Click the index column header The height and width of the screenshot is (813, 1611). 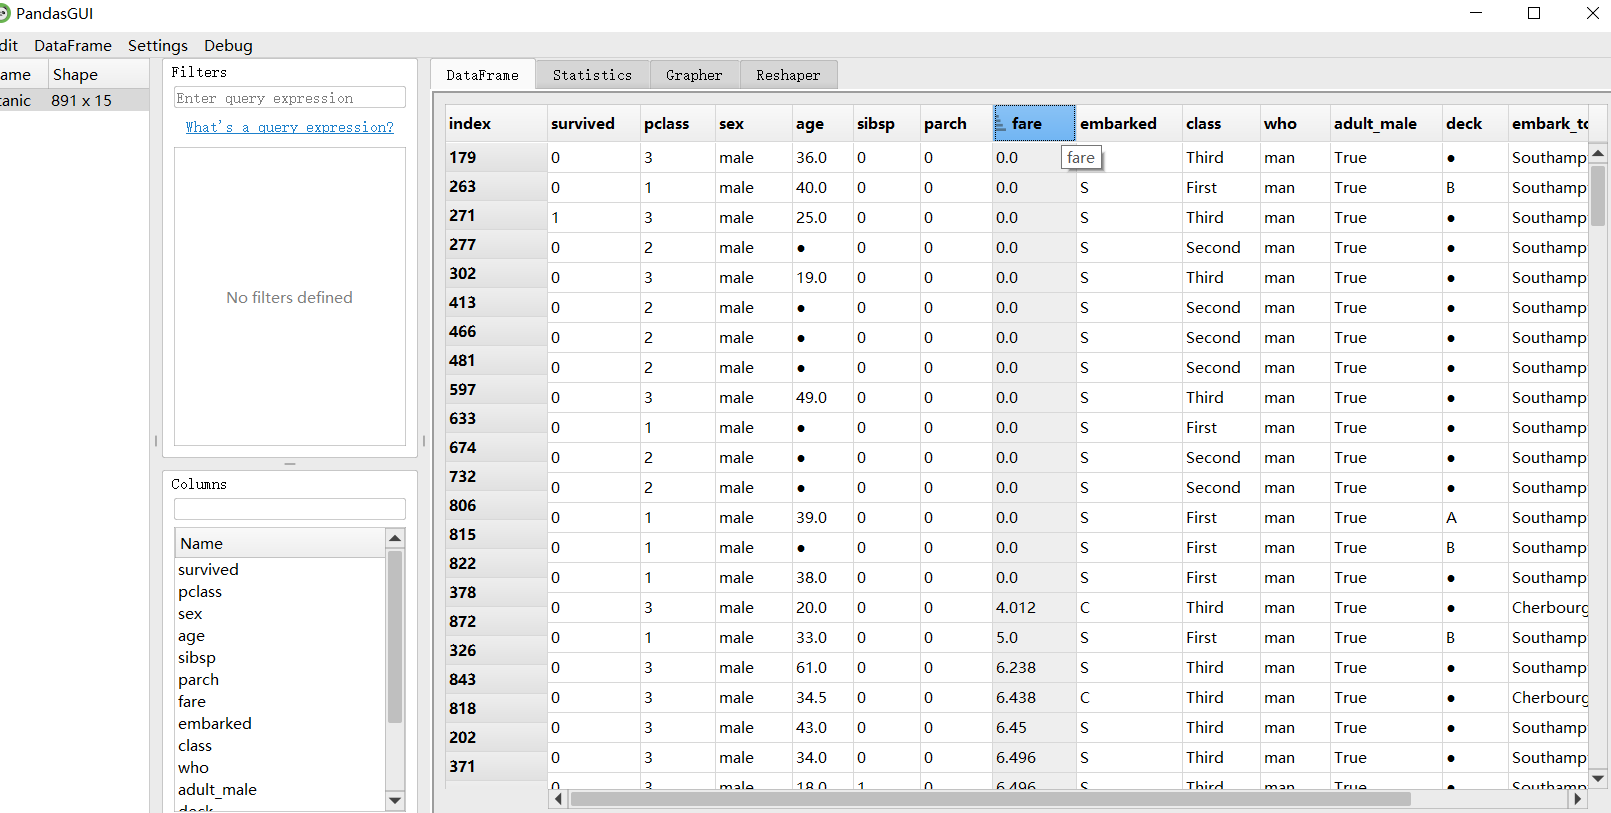[x=496, y=123]
